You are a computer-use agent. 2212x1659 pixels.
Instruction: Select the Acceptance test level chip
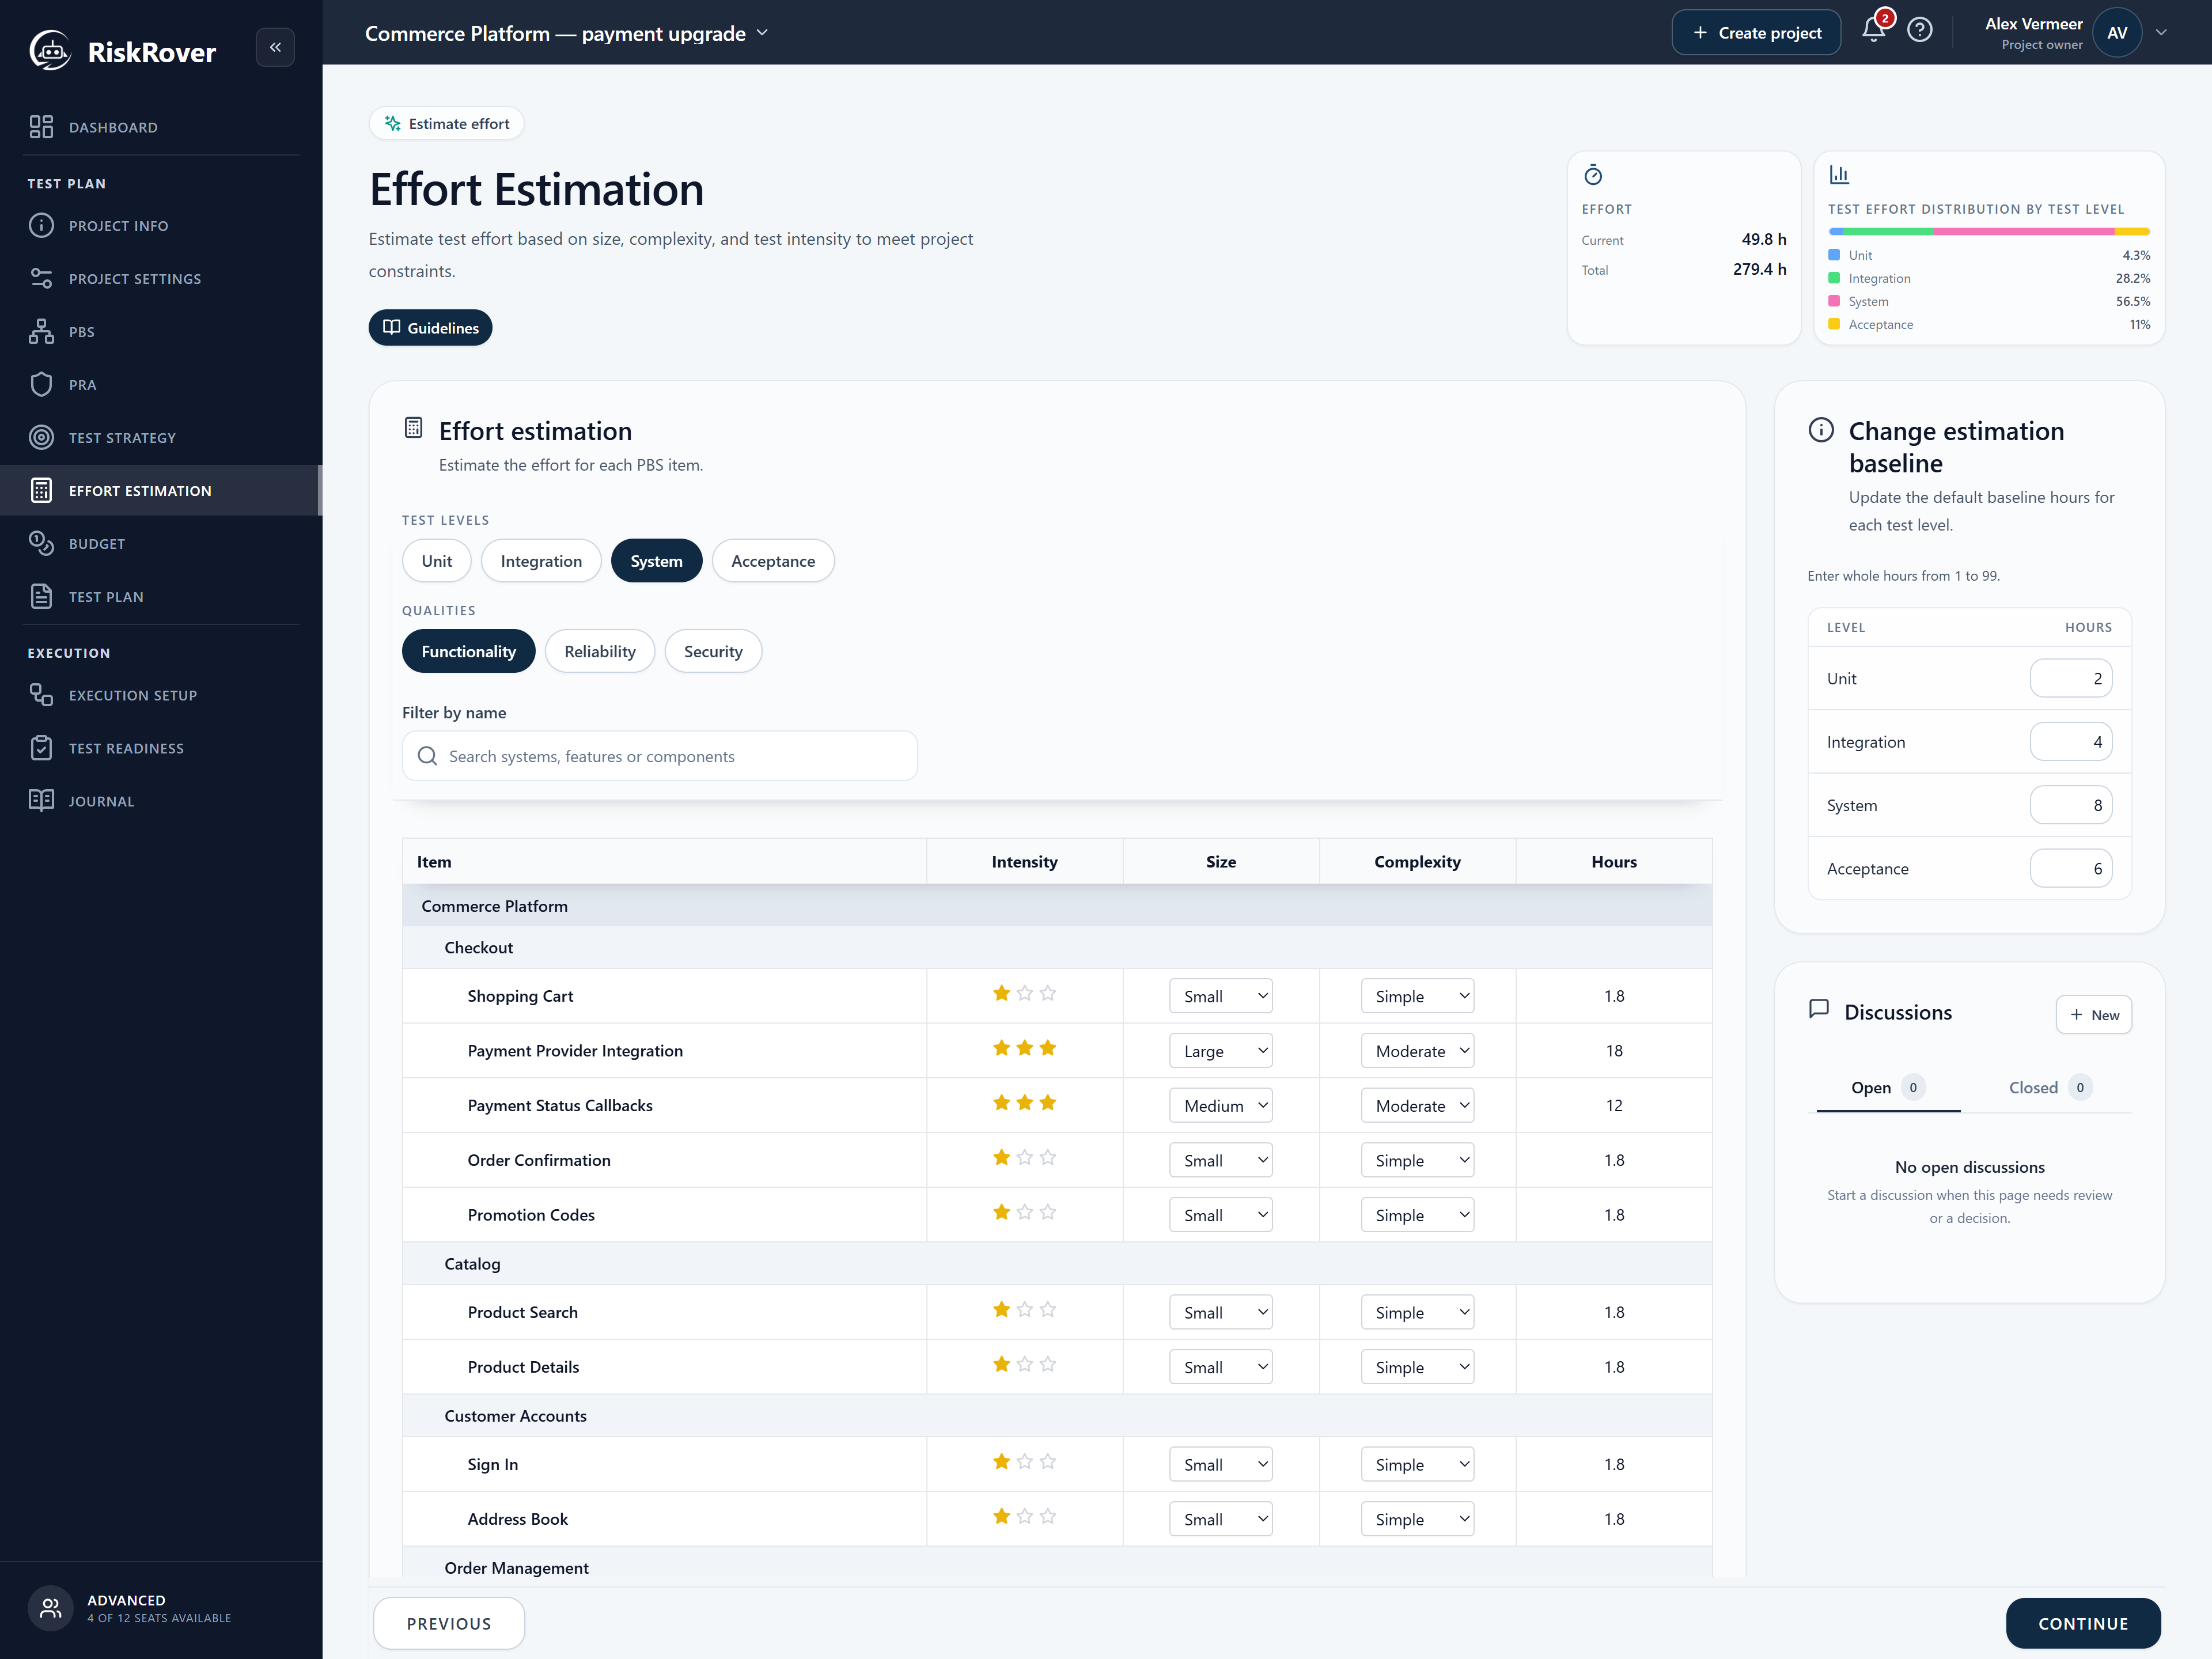773,561
